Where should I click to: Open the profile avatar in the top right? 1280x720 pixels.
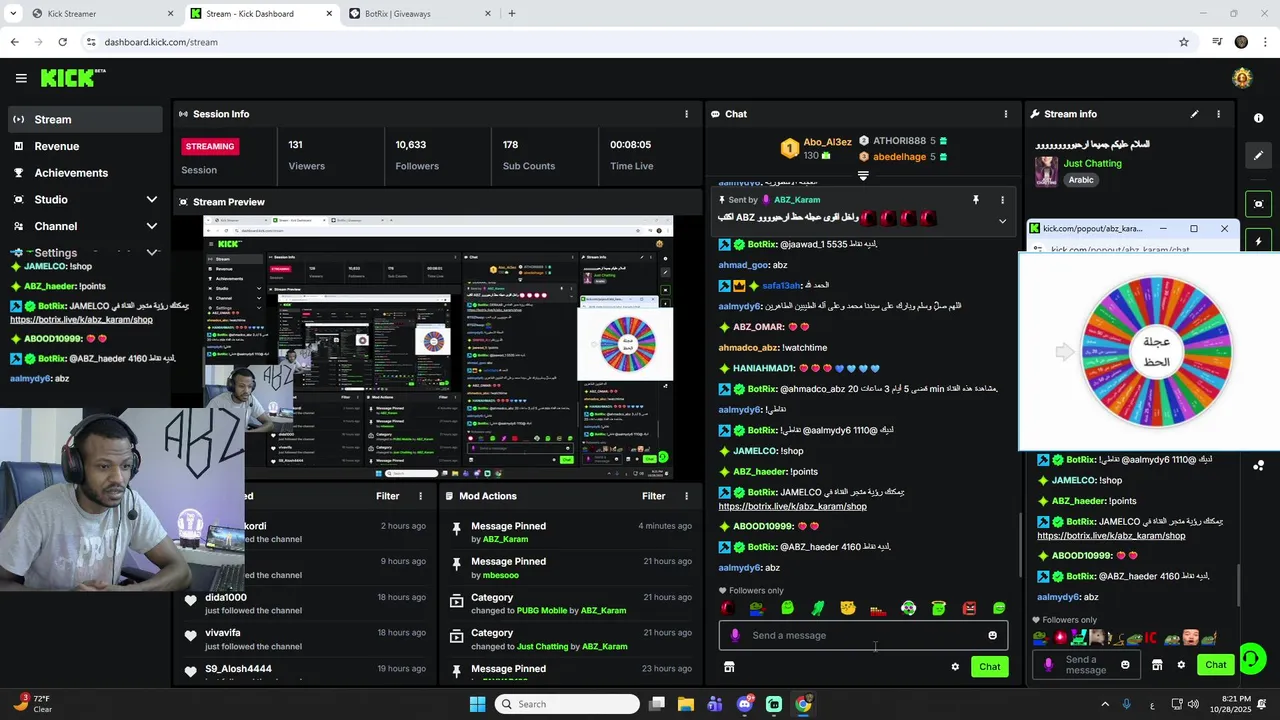click(1242, 78)
